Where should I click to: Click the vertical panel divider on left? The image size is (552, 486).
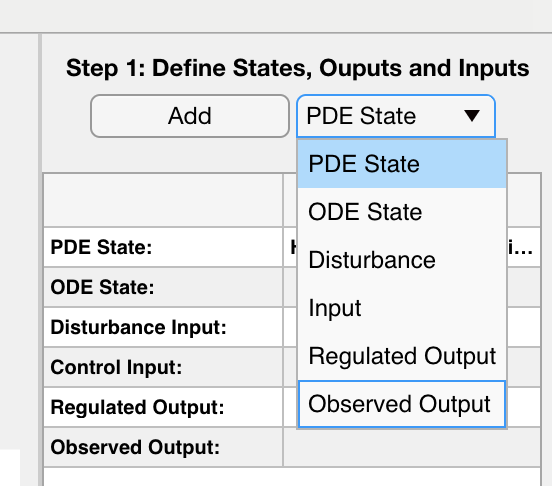40,260
